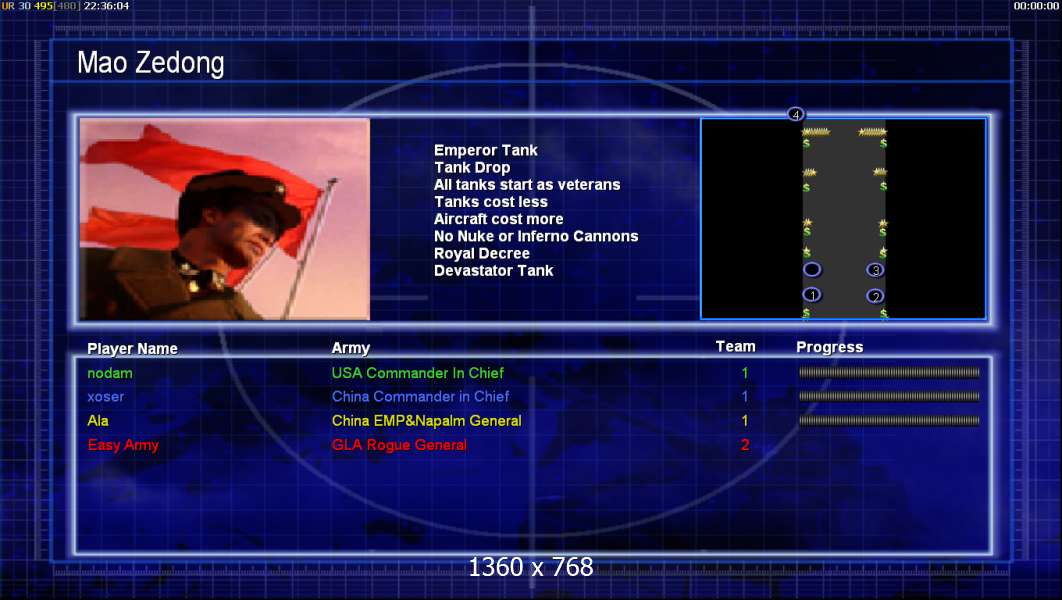
Task: Click the 'Tanks cost less' line
Action: point(491,202)
